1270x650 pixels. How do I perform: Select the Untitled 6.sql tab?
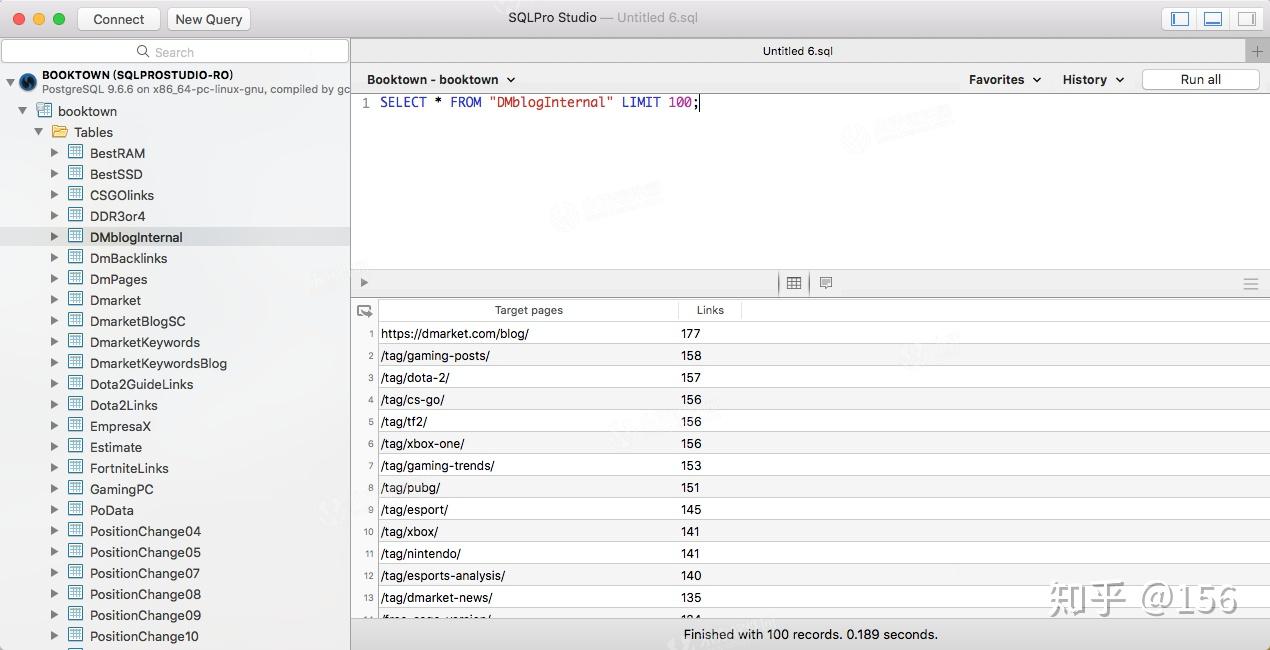click(797, 51)
